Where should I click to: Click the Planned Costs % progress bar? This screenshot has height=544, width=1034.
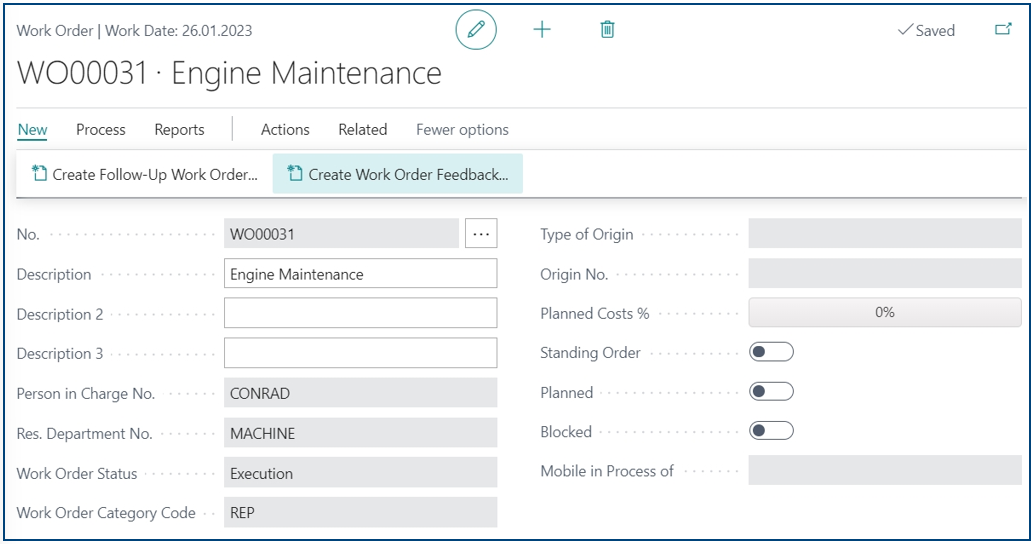[885, 313]
